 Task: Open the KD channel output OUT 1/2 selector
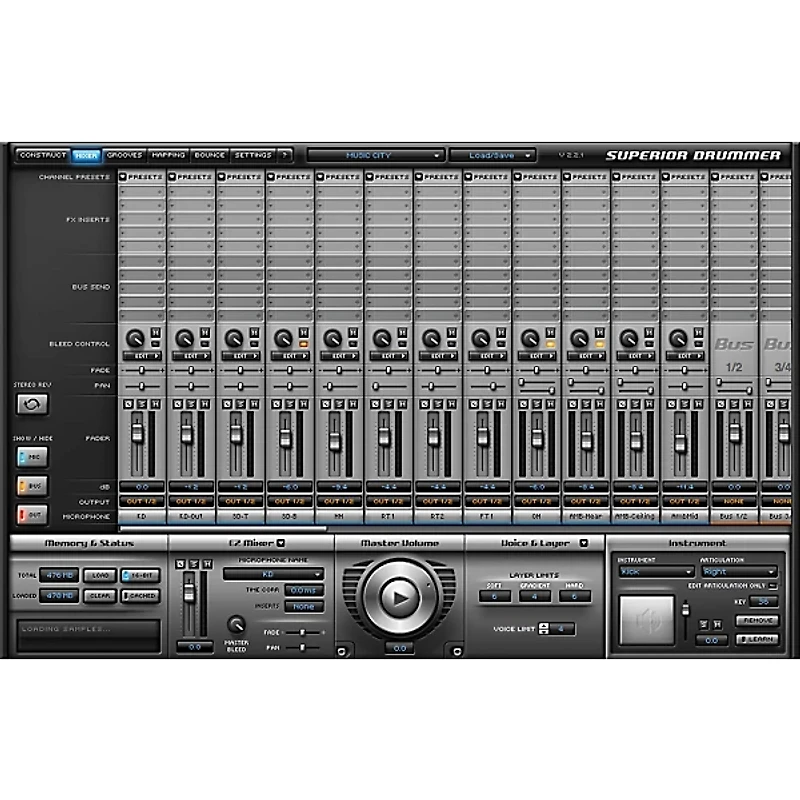point(142,502)
